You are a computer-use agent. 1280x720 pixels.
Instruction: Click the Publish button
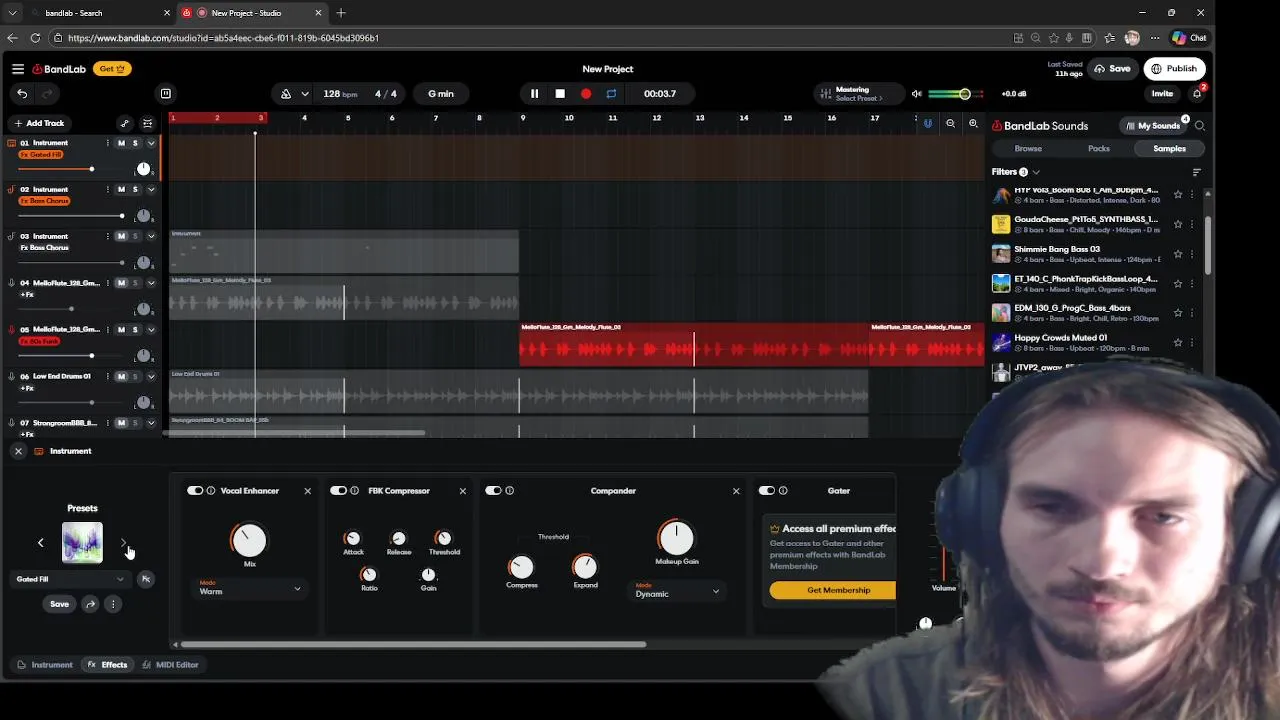1173,69
